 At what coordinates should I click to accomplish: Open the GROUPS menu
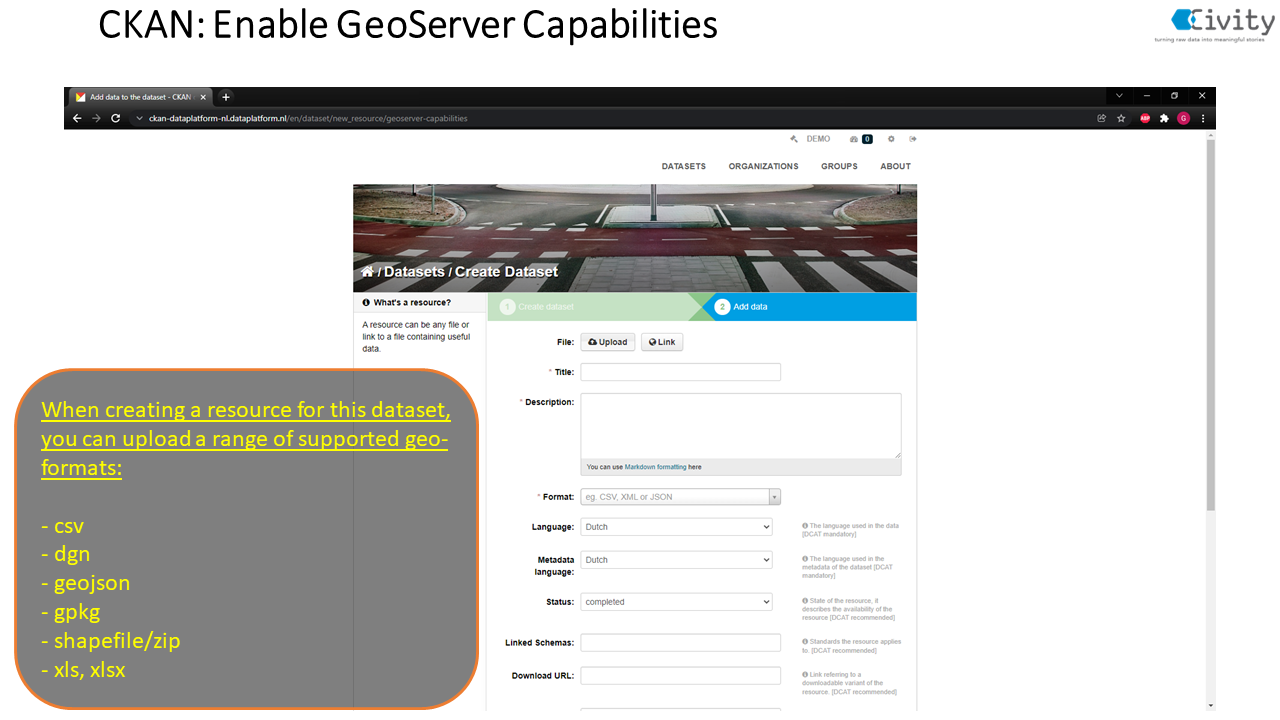[839, 166]
